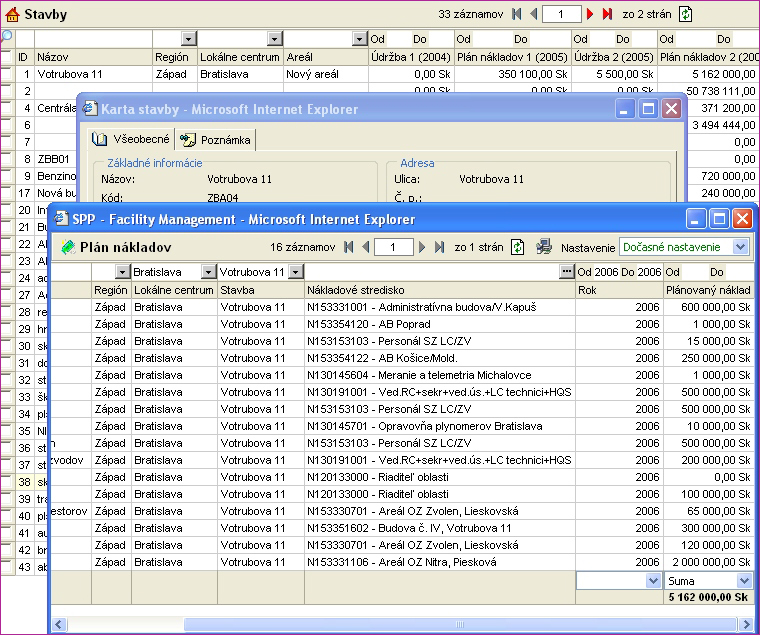Click the Stavby home icon
Viewport: 760px width, 635px height.
point(12,14)
